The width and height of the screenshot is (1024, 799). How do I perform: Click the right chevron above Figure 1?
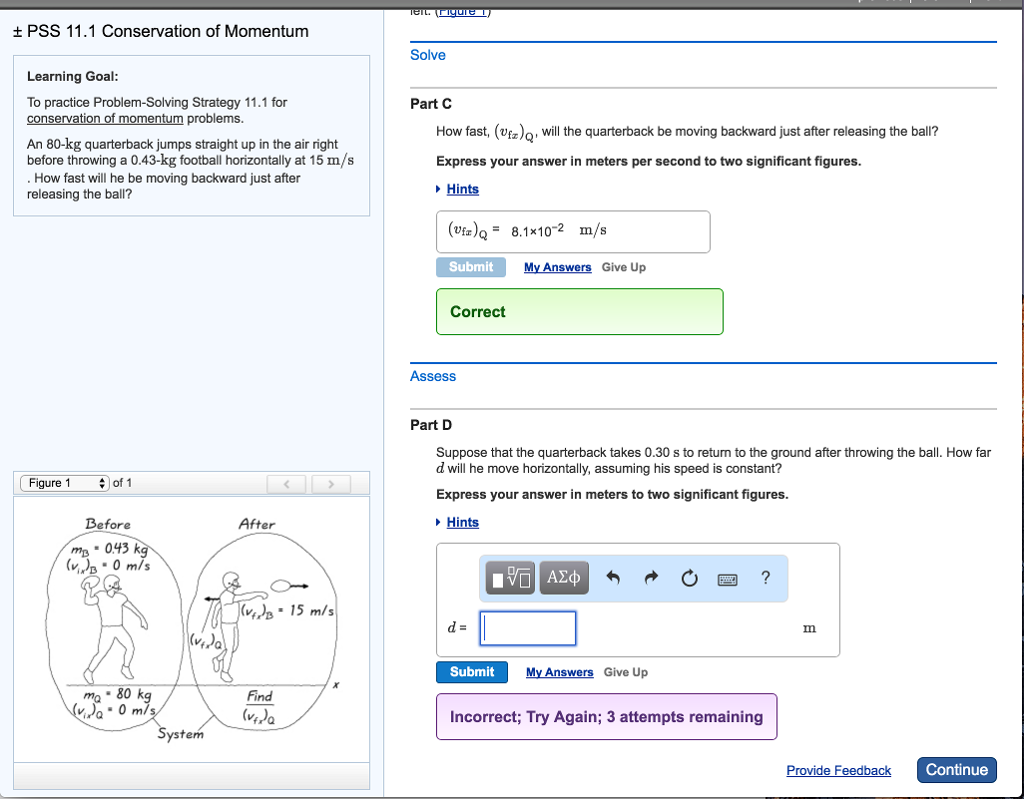[330, 483]
